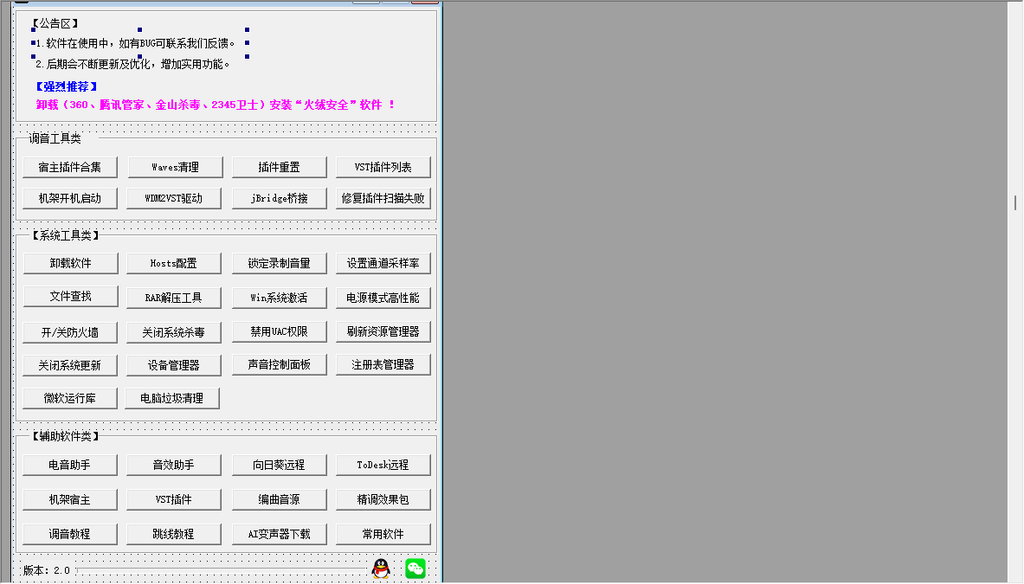This screenshot has height=584, width=1024.
Task: Click the 机架宿主 button
Action: tap(70, 500)
